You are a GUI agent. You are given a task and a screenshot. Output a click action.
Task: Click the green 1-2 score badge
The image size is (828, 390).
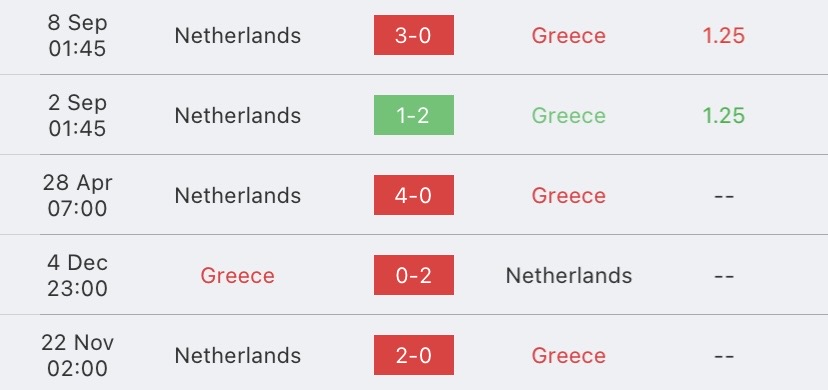pos(413,115)
